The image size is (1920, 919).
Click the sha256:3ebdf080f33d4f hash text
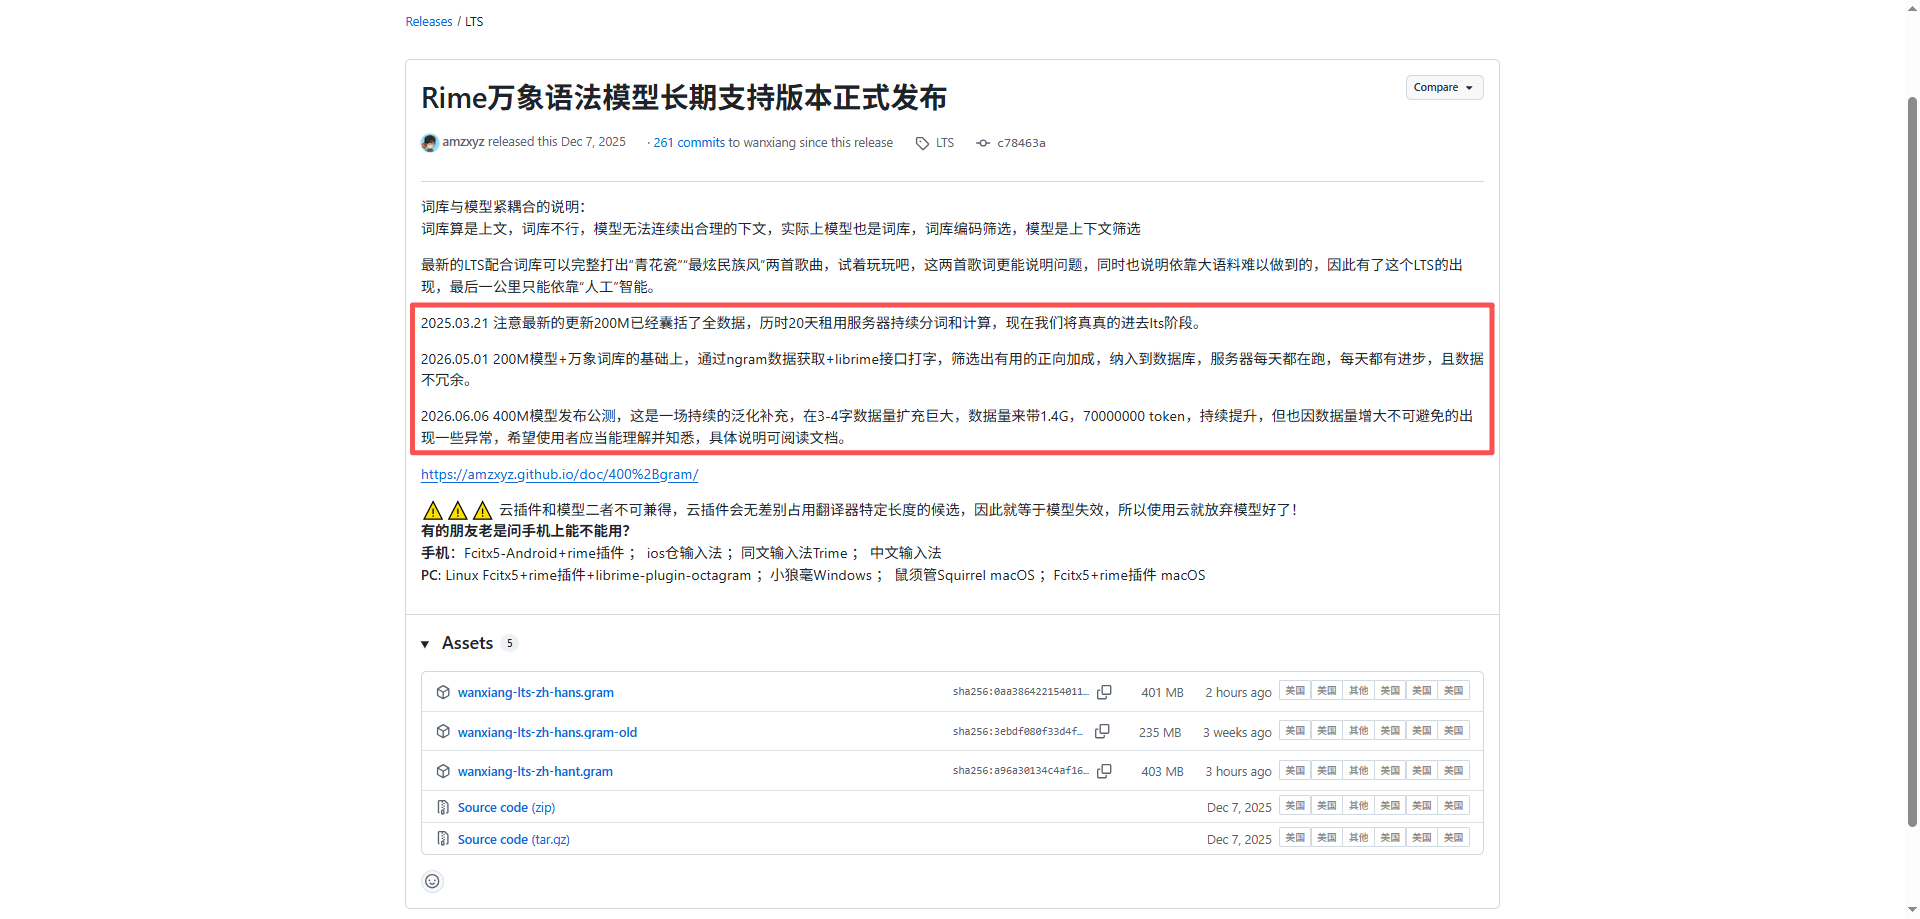tap(1017, 732)
